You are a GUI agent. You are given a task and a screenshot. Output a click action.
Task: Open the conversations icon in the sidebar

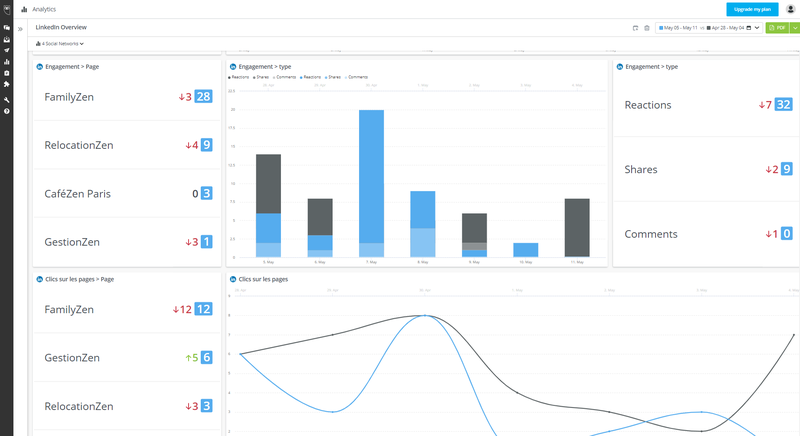(x=7, y=28)
